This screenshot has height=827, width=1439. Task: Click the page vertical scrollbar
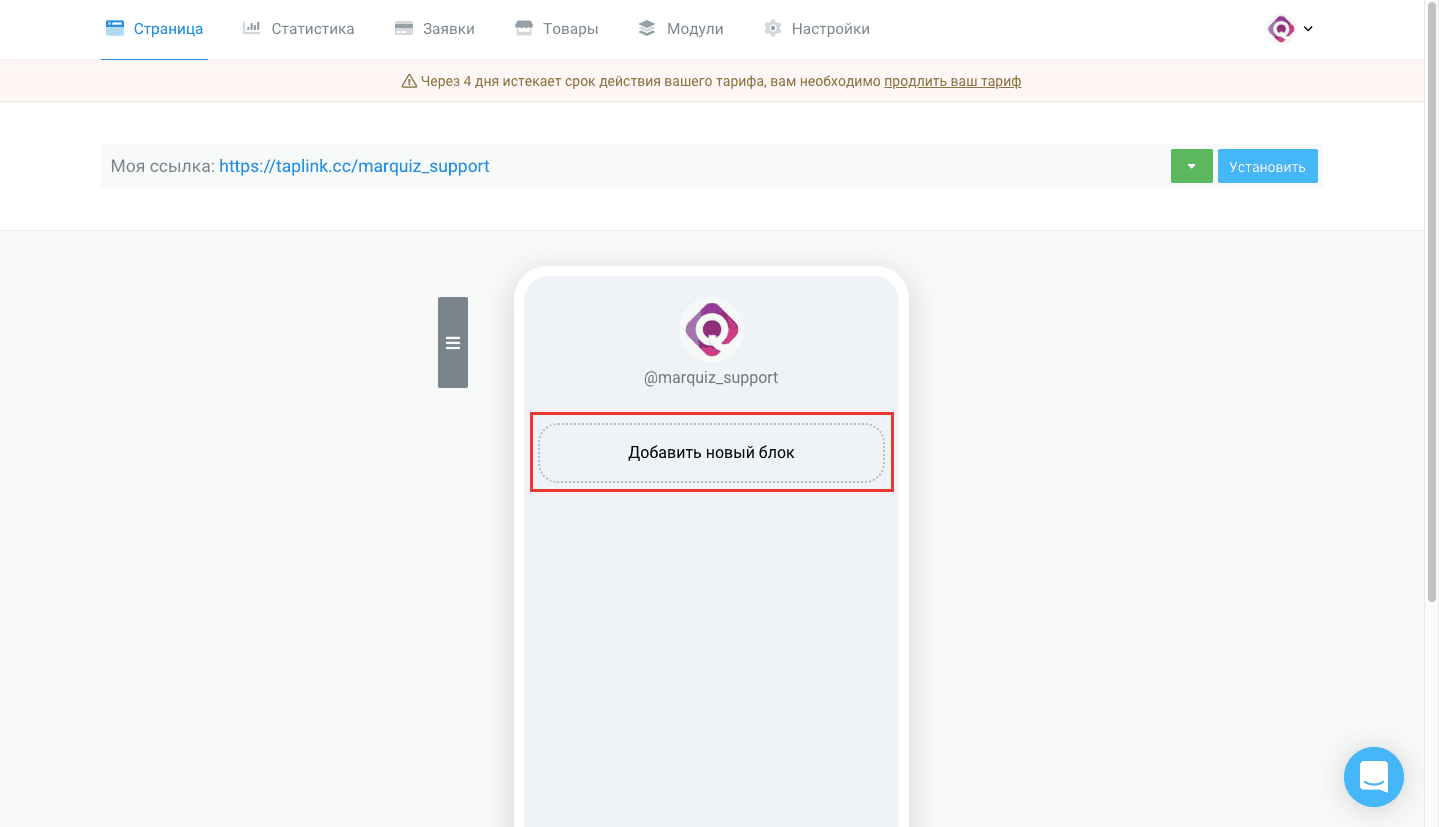click(1432, 300)
